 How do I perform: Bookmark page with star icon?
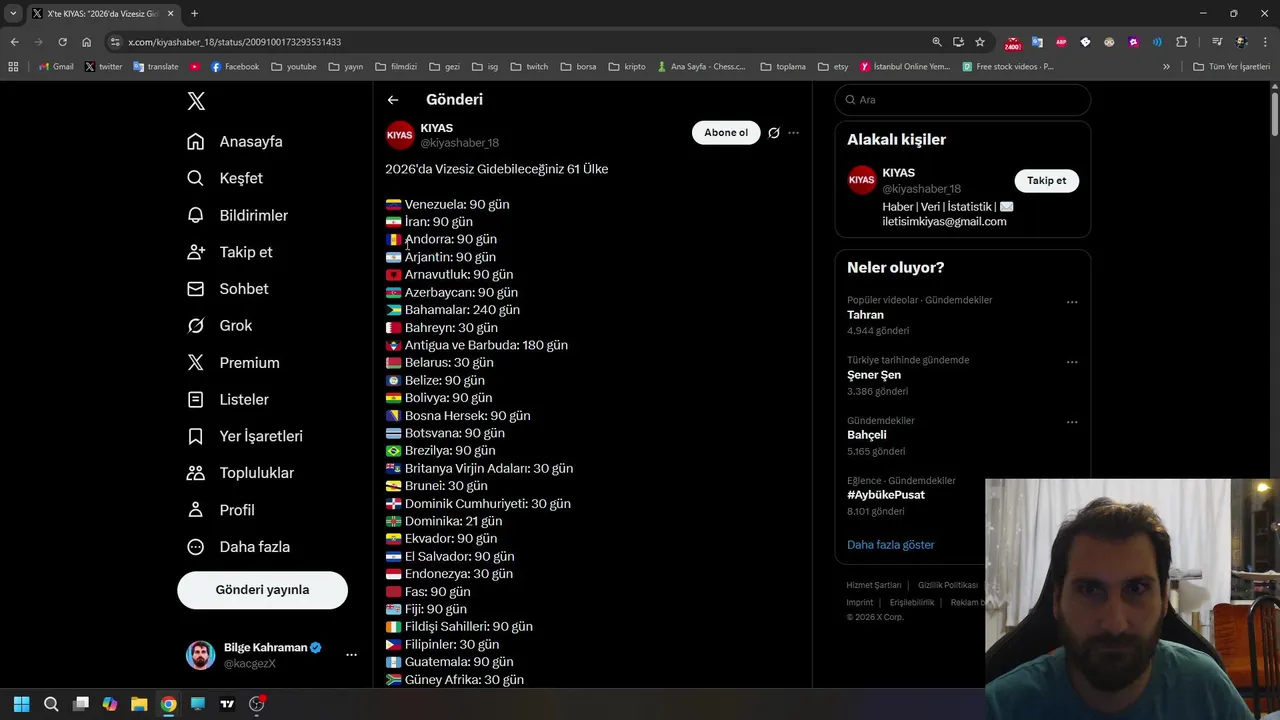980,42
